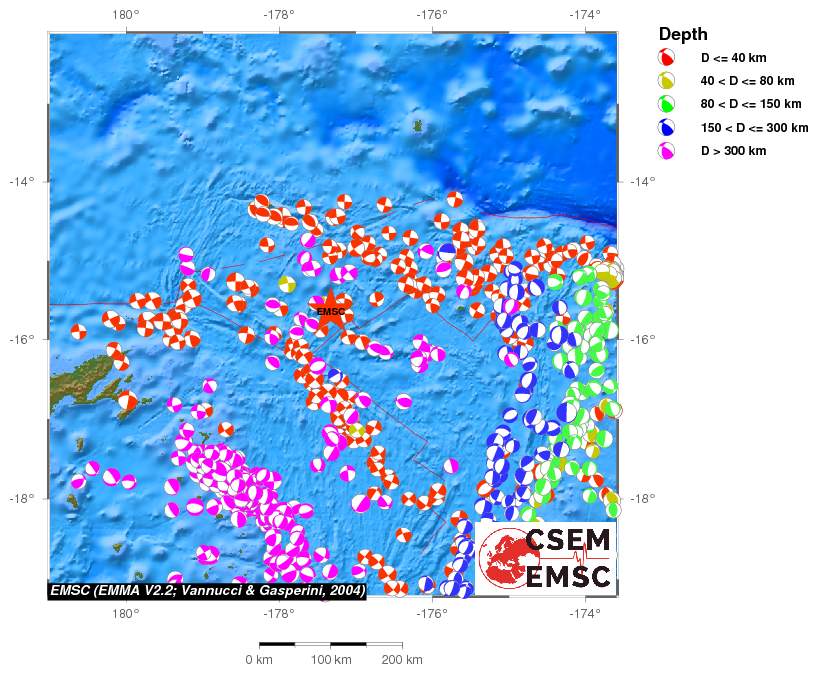Click the blue 150 < D <= 300 km legend symbol

click(x=667, y=127)
